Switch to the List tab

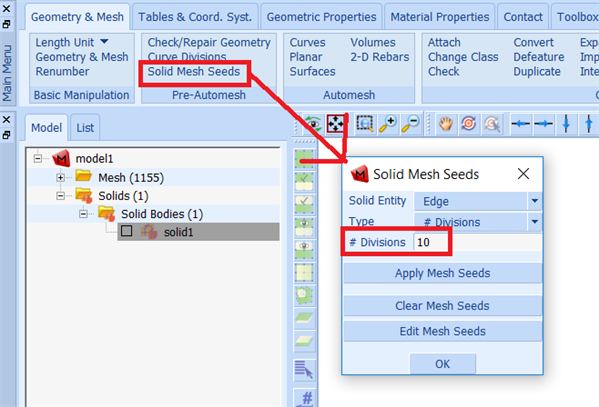click(x=85, y=128)
